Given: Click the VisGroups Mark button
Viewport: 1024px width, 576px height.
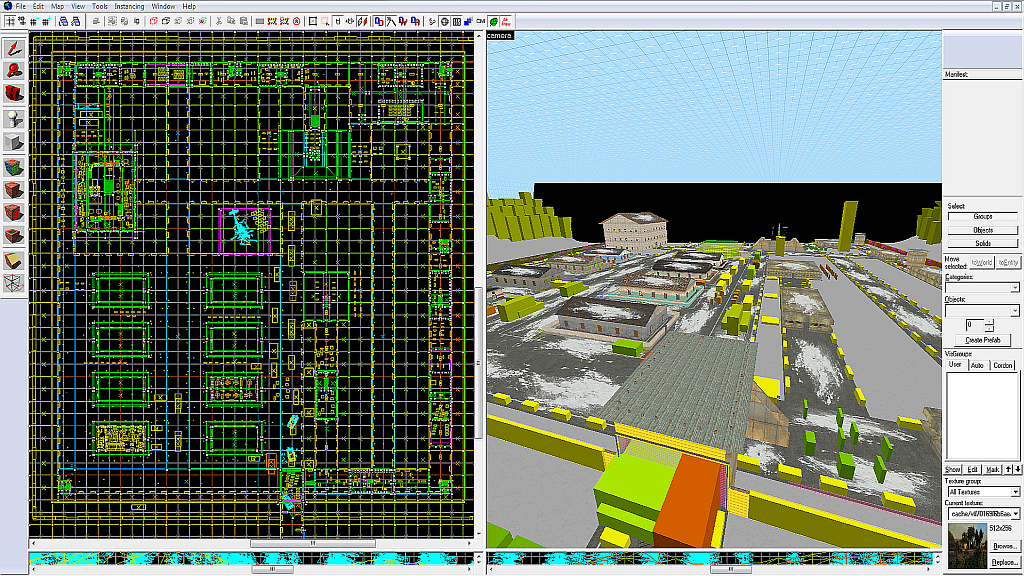Looking at the screenshot, I should click(993, 470).
